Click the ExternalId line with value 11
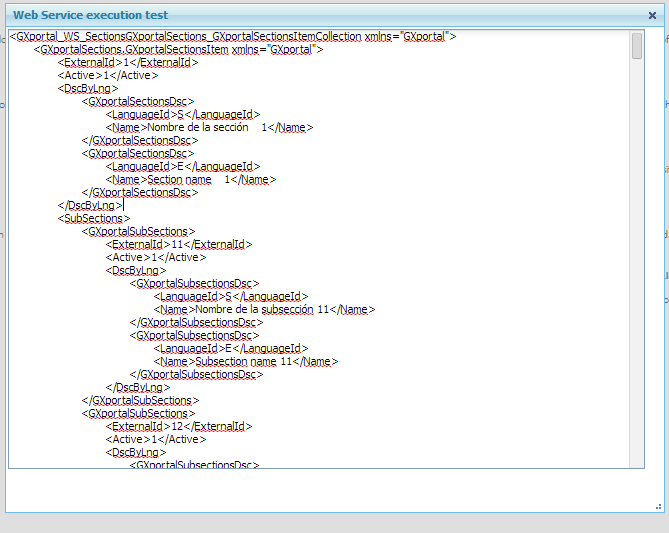This screenshot has height=533, width=669. (x=179, y=244)
